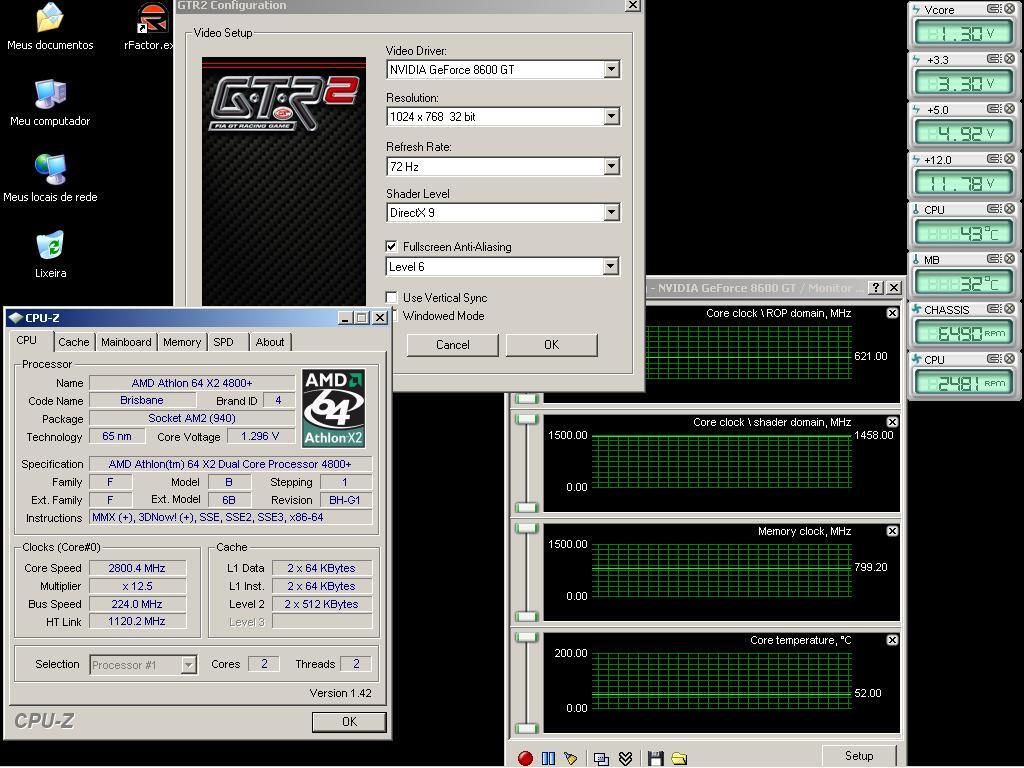Click the Multiplier value x 12.5
The width and height of the screenshot is (1024, 768).
pos(137,586)
